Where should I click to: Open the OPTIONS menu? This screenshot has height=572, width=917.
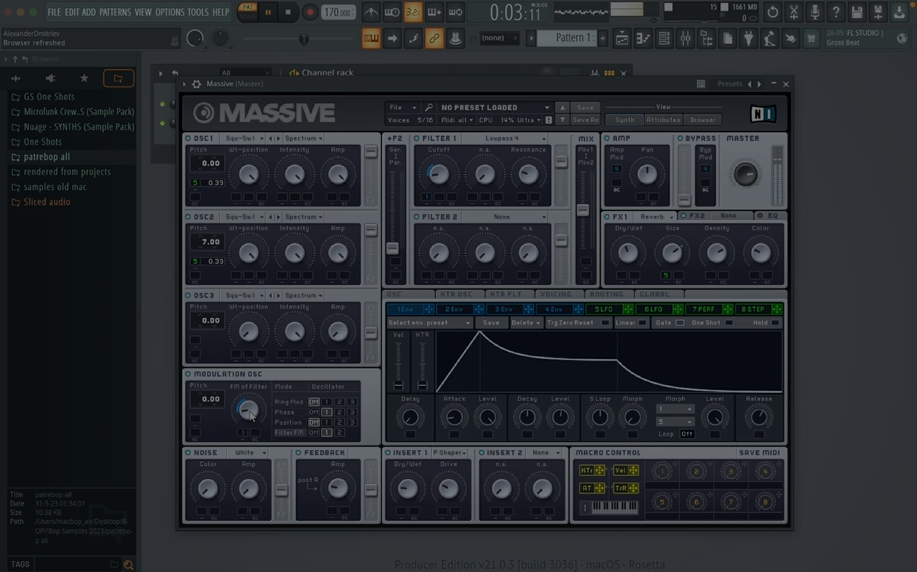click(x=170, y=12)
